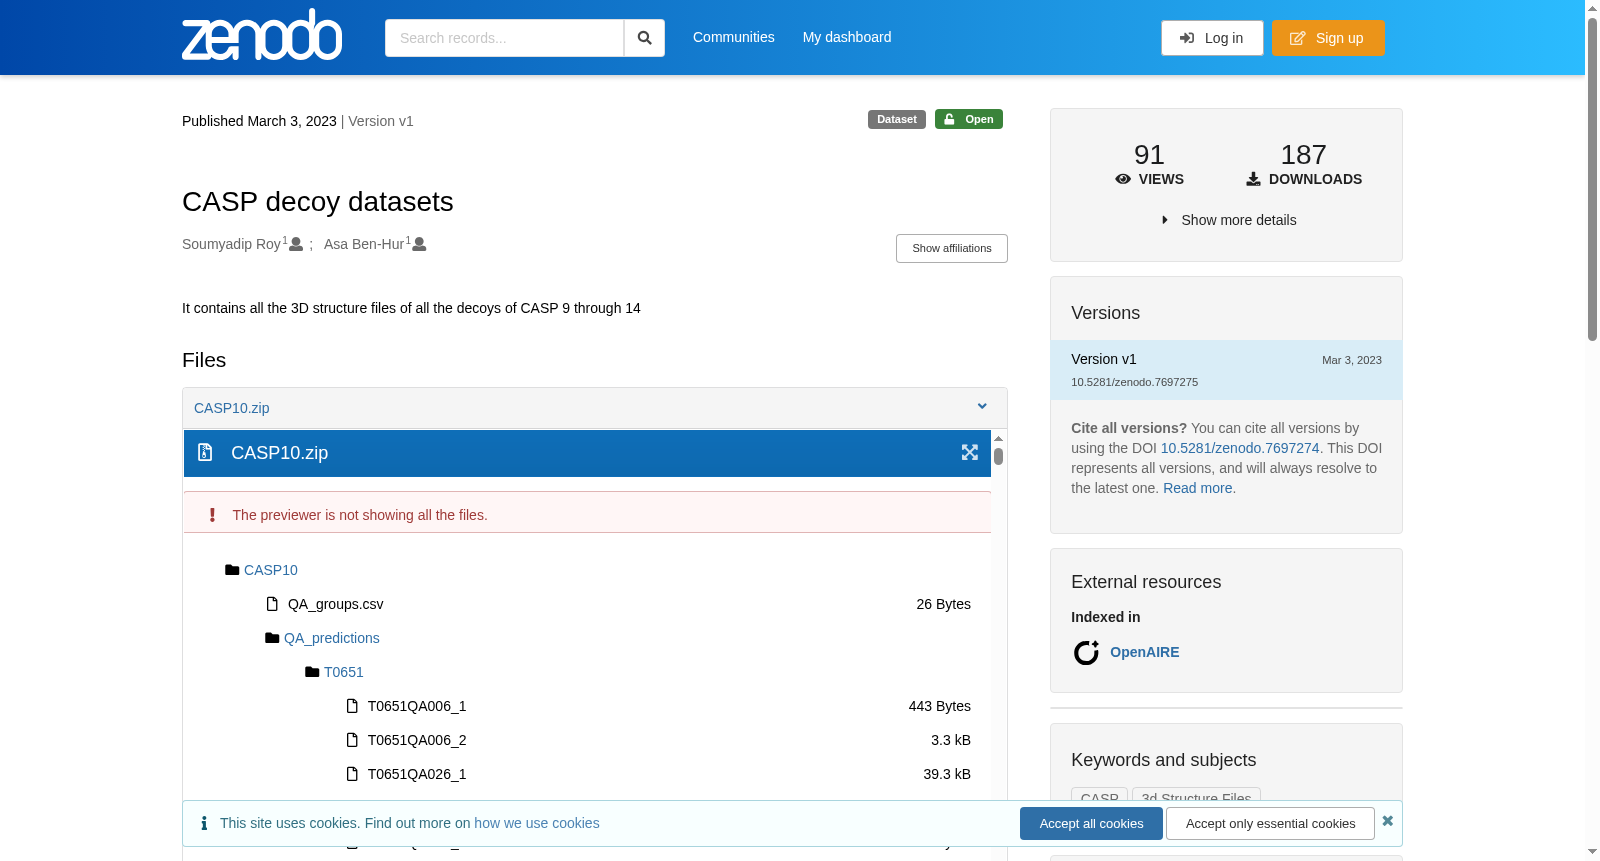Click Show affiliations button
Screen dimensions: 1600x861
(x=952, y=248)
